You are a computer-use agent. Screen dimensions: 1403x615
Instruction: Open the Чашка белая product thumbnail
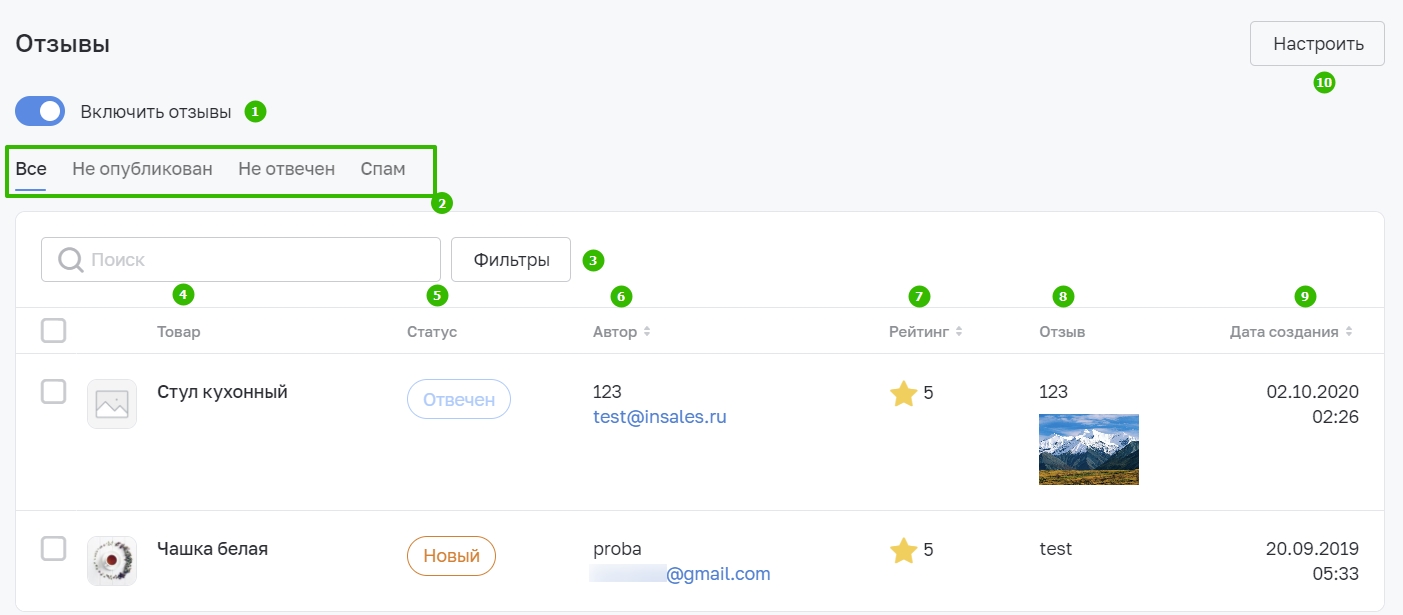coord(112,561)
